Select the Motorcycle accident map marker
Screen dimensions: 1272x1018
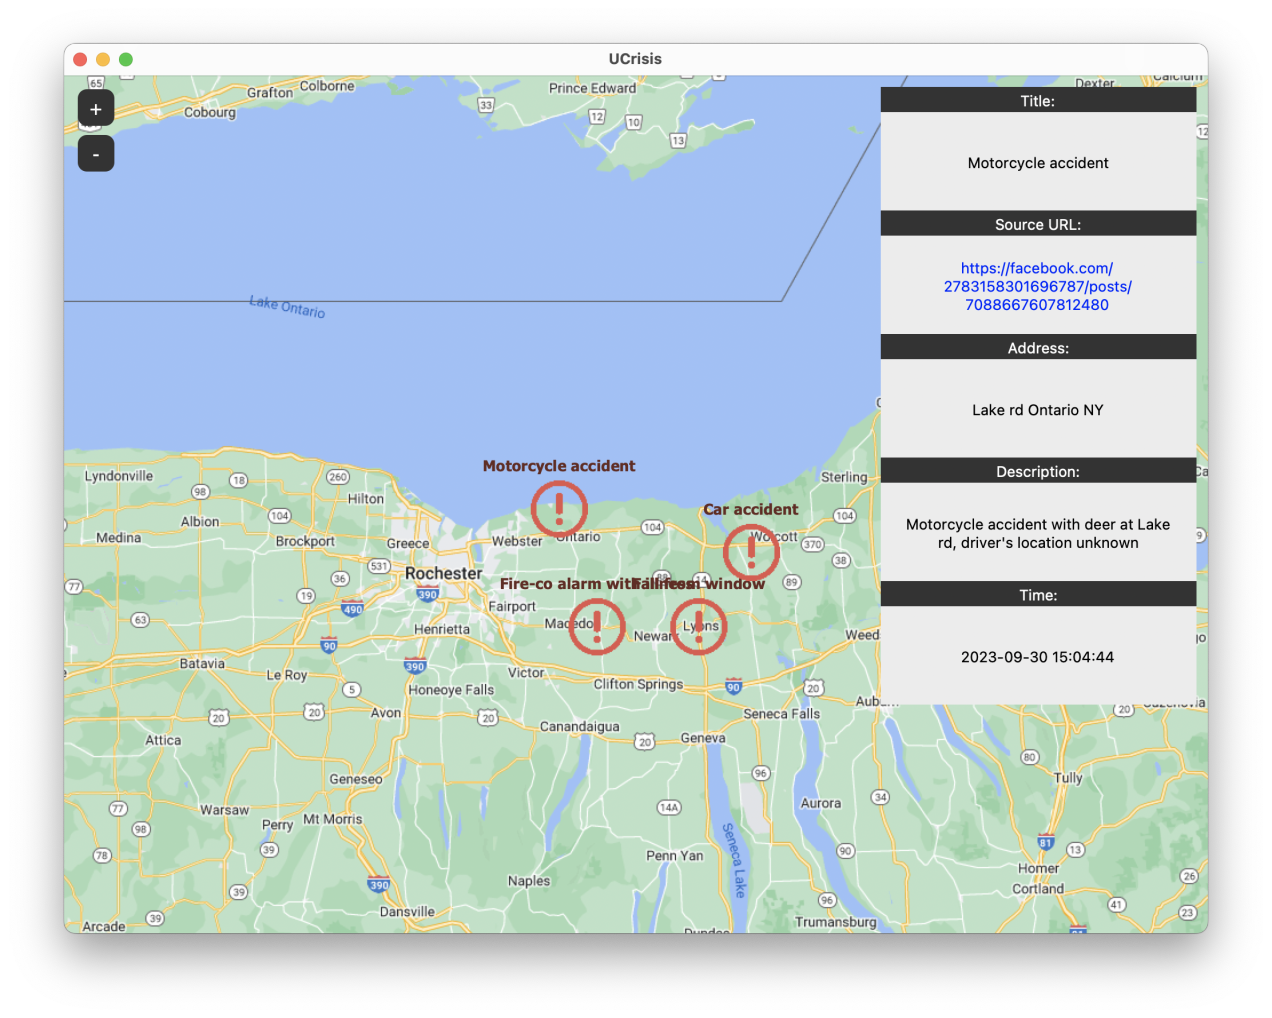[558, 508]
